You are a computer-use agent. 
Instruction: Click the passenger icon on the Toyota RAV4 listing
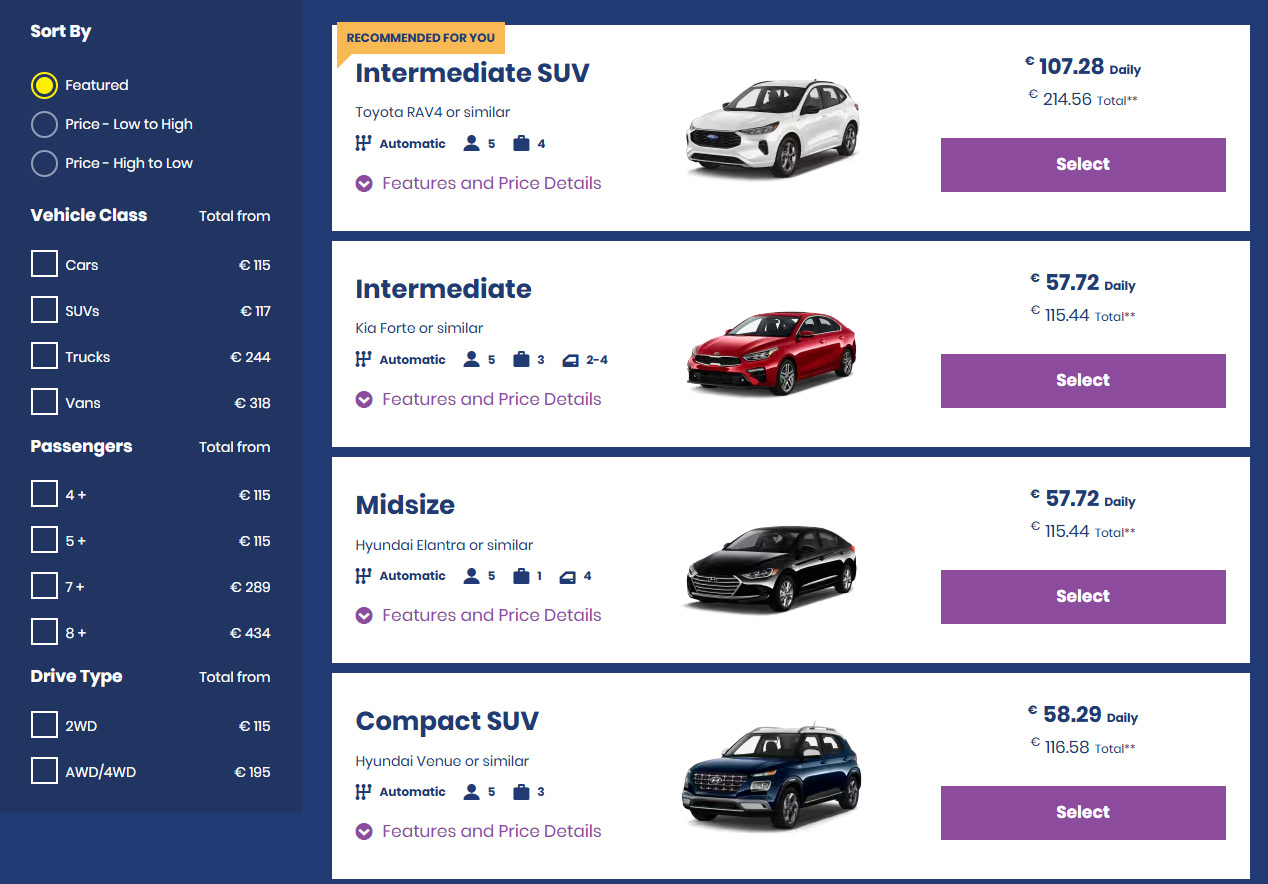[x=472, y=144]
